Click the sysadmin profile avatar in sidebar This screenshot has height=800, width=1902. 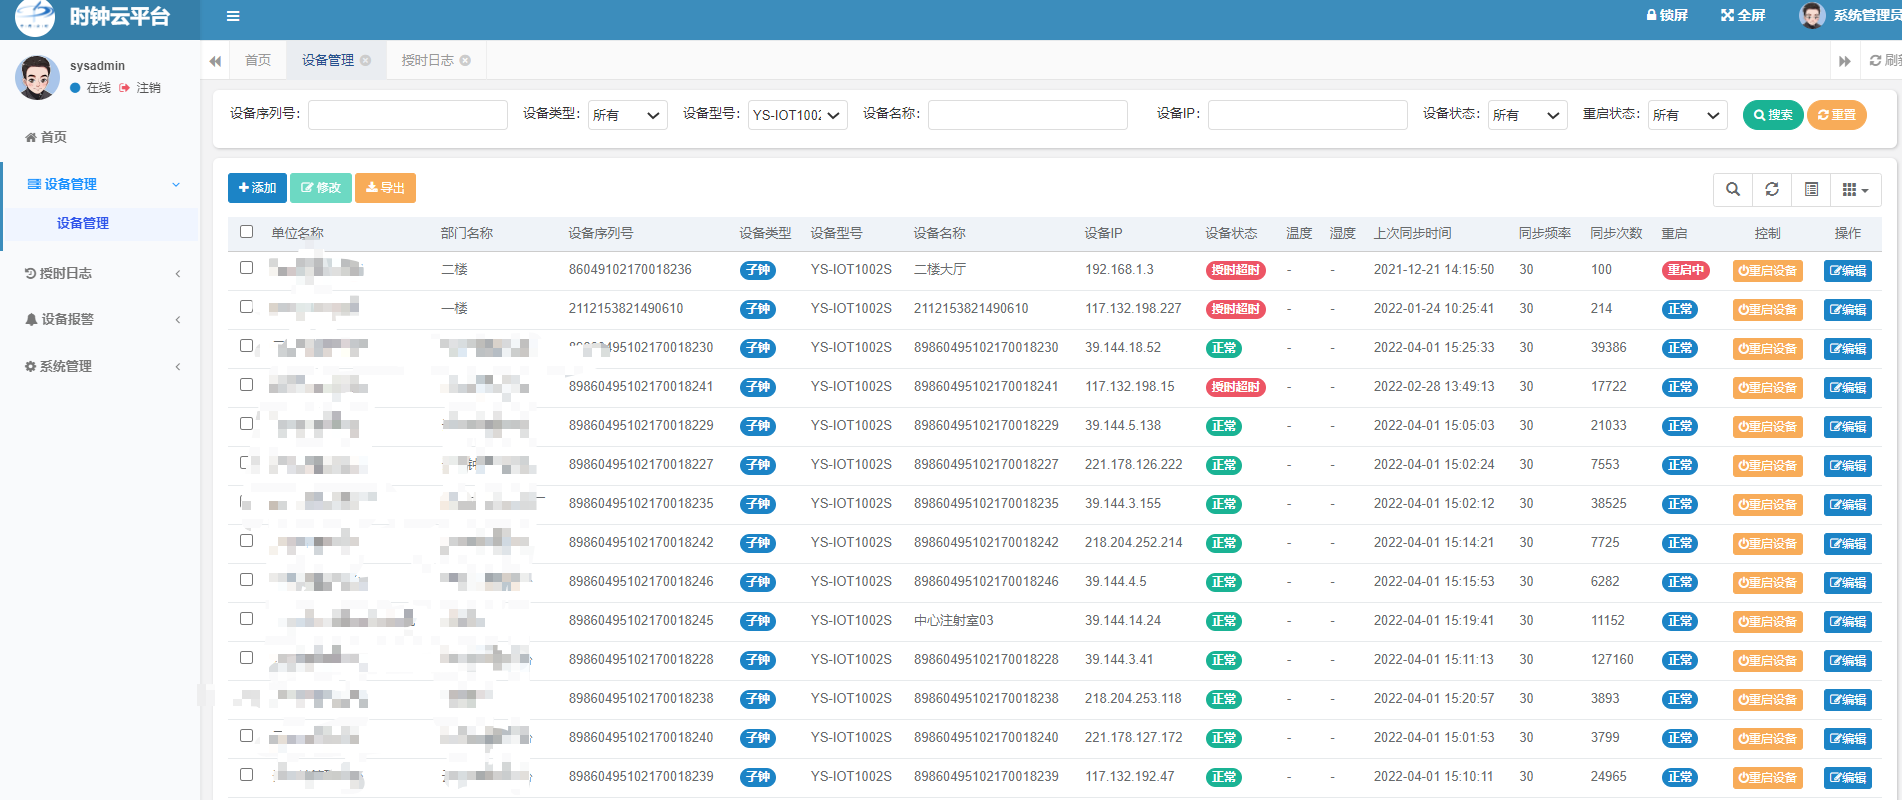click(x=38, y=77)
